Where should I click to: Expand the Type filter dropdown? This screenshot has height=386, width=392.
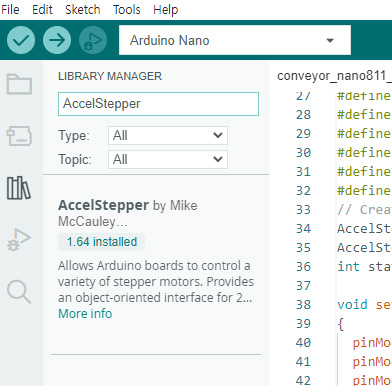click(x=168, y=135)
